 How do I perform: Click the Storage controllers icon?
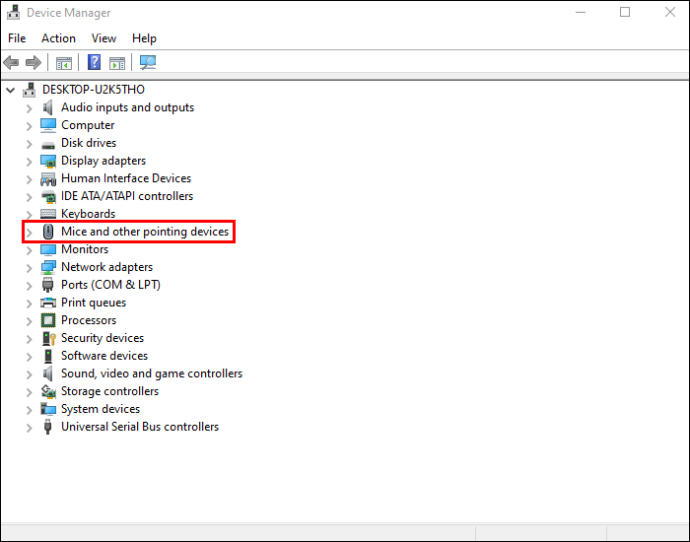pos(48,391)
